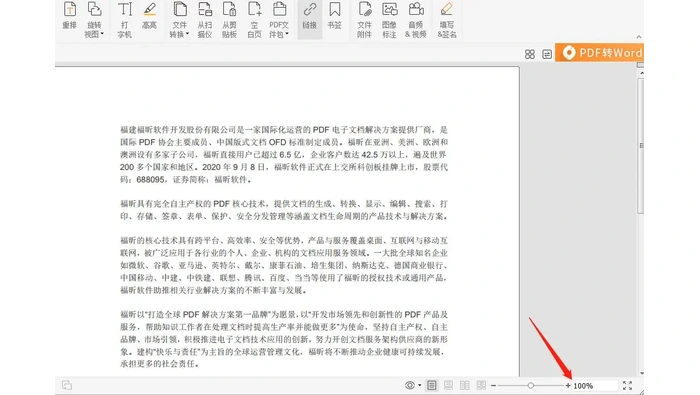The height and width of the screenshot is (395, 700).
Task: Open the settings icon beside PDF转Word
Action: point(547,54)
